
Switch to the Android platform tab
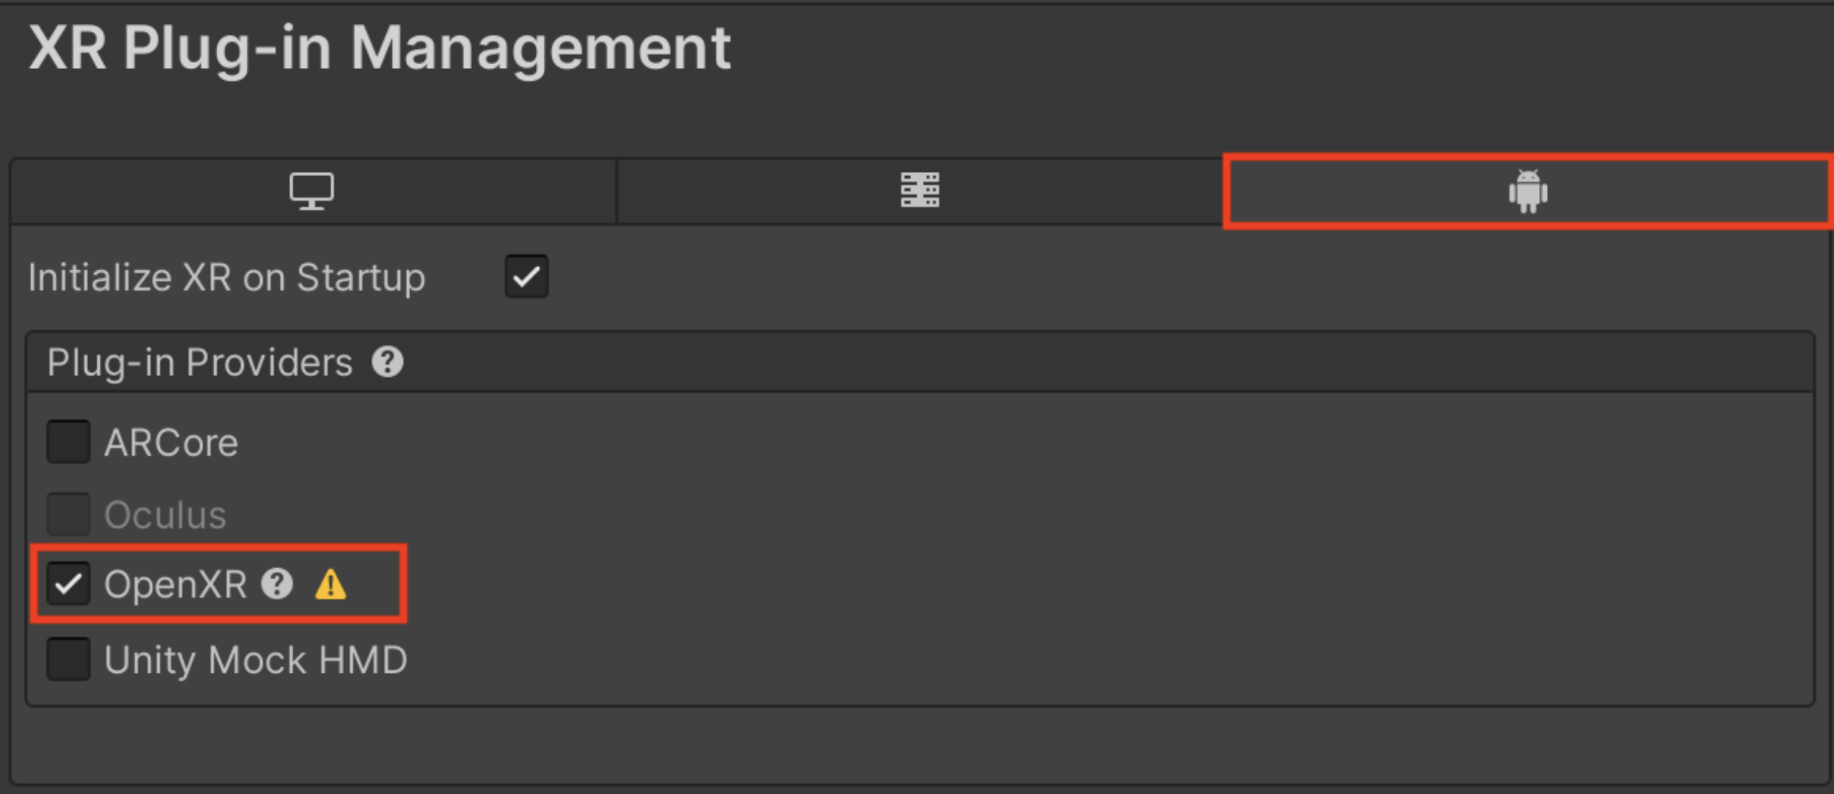[1527, 191]
